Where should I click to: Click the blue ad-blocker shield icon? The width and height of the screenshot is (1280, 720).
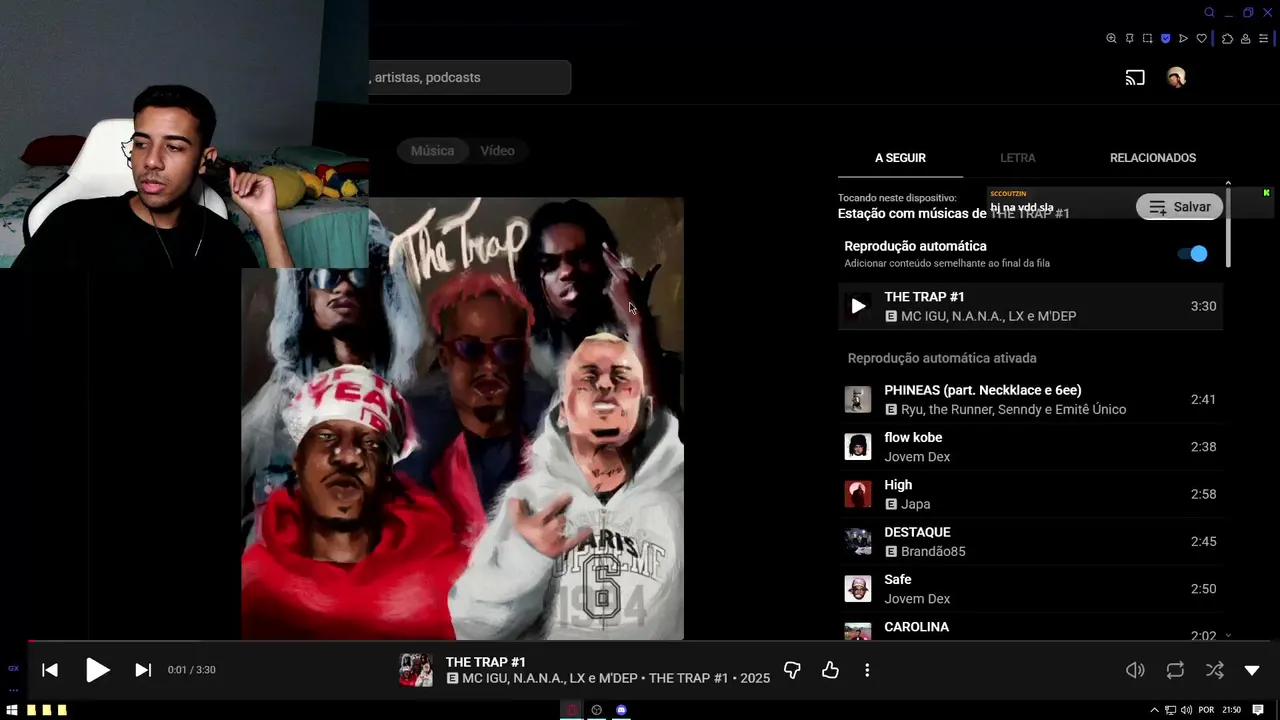click(1165, 39)
